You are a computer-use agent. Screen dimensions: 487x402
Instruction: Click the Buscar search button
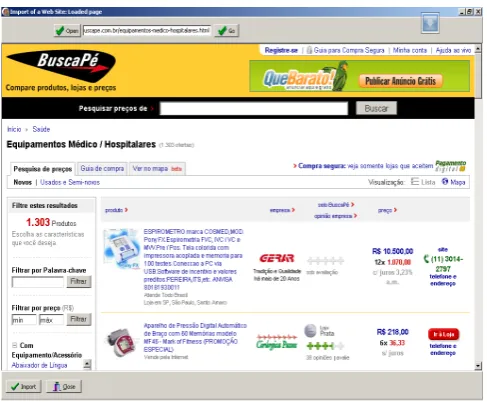(376, 108)
